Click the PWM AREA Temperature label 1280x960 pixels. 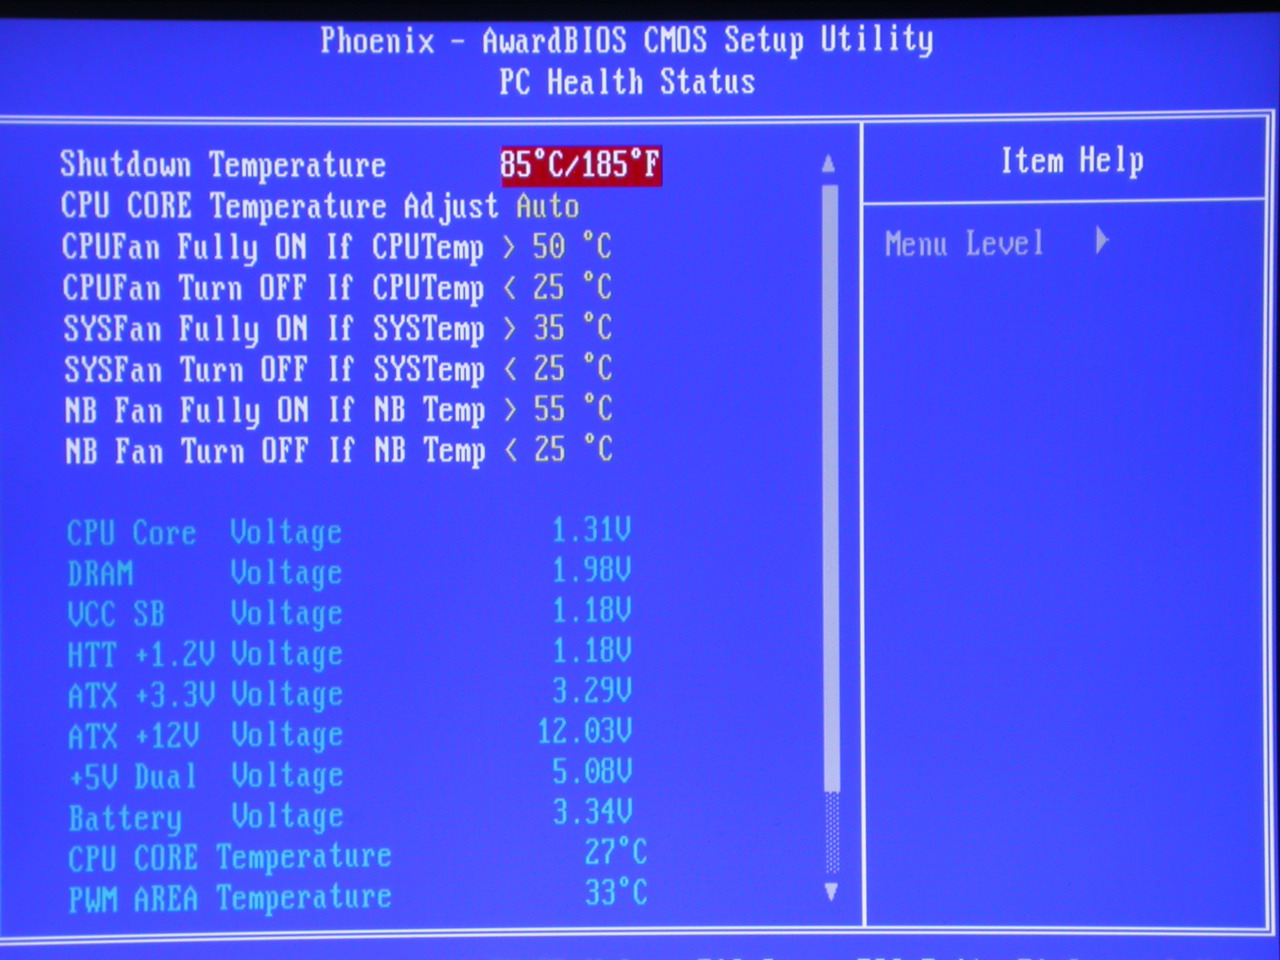[230, 898]
